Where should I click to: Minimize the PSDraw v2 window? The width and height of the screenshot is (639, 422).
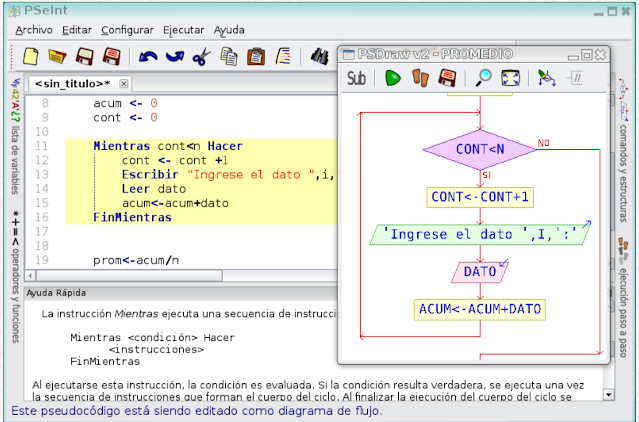click(x=573, y=56)
